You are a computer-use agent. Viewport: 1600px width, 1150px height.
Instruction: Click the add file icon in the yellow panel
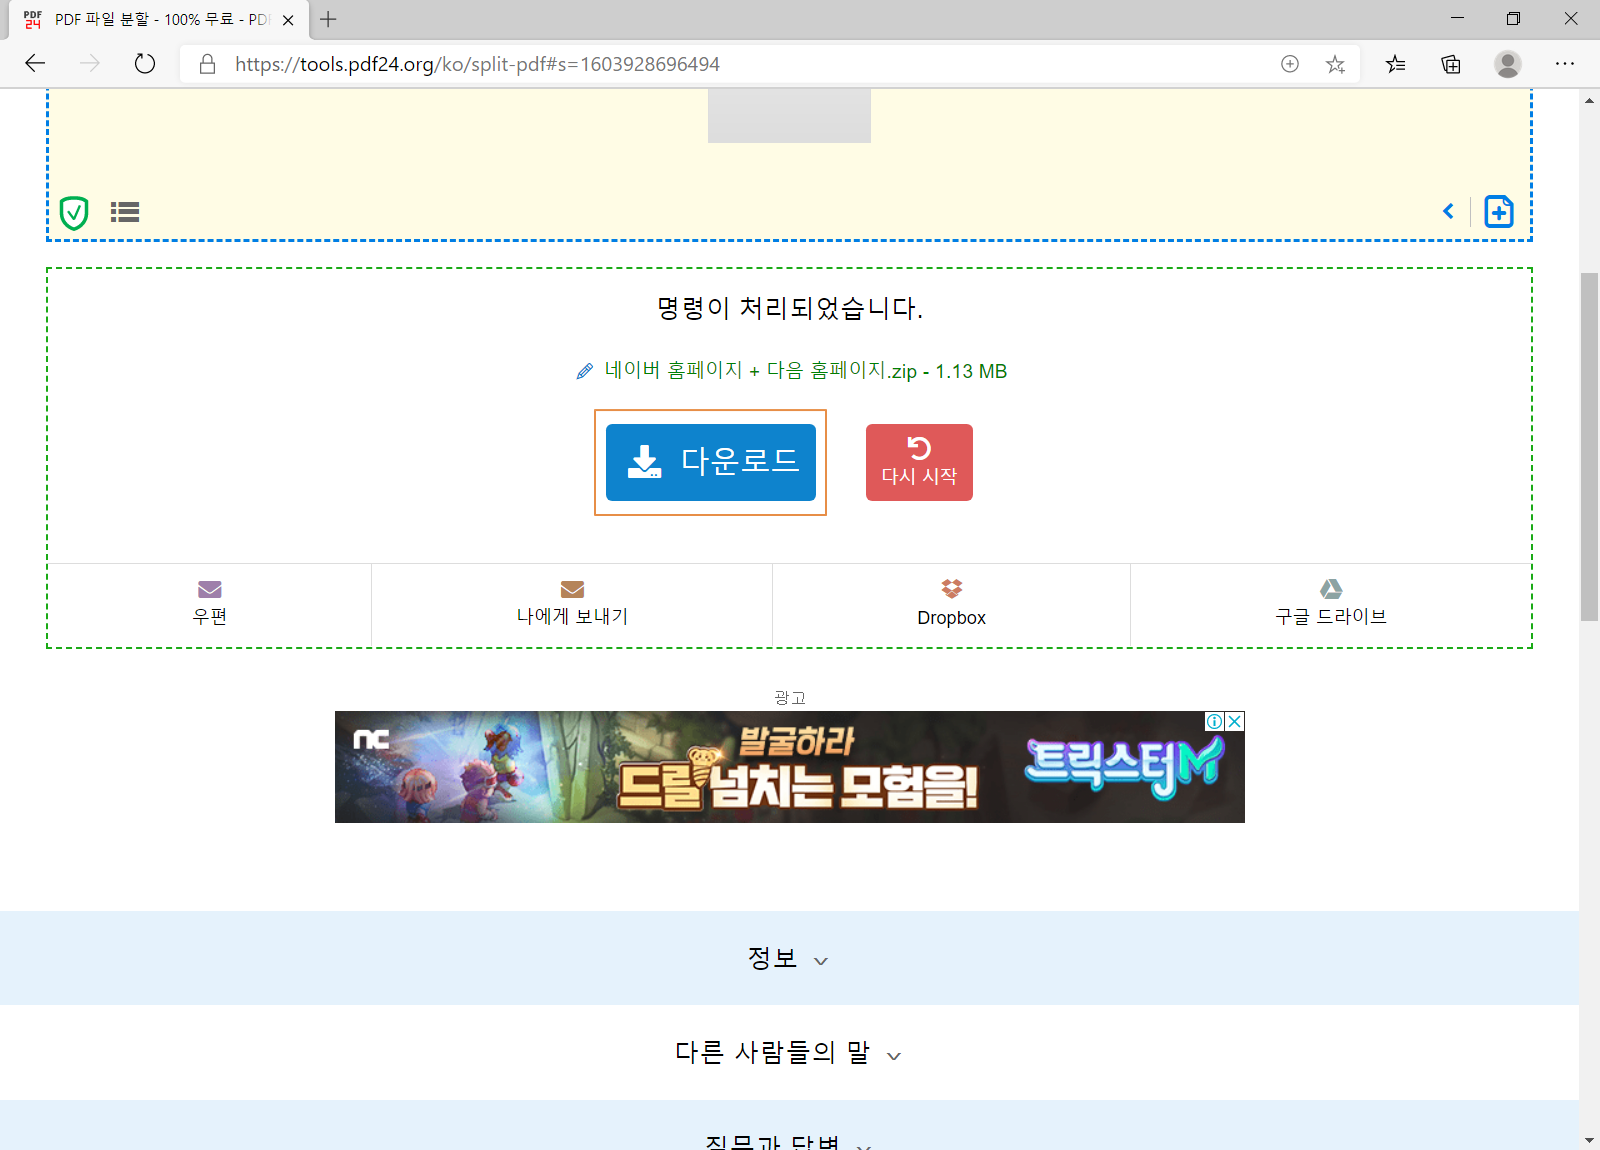tap(1498, 211)
